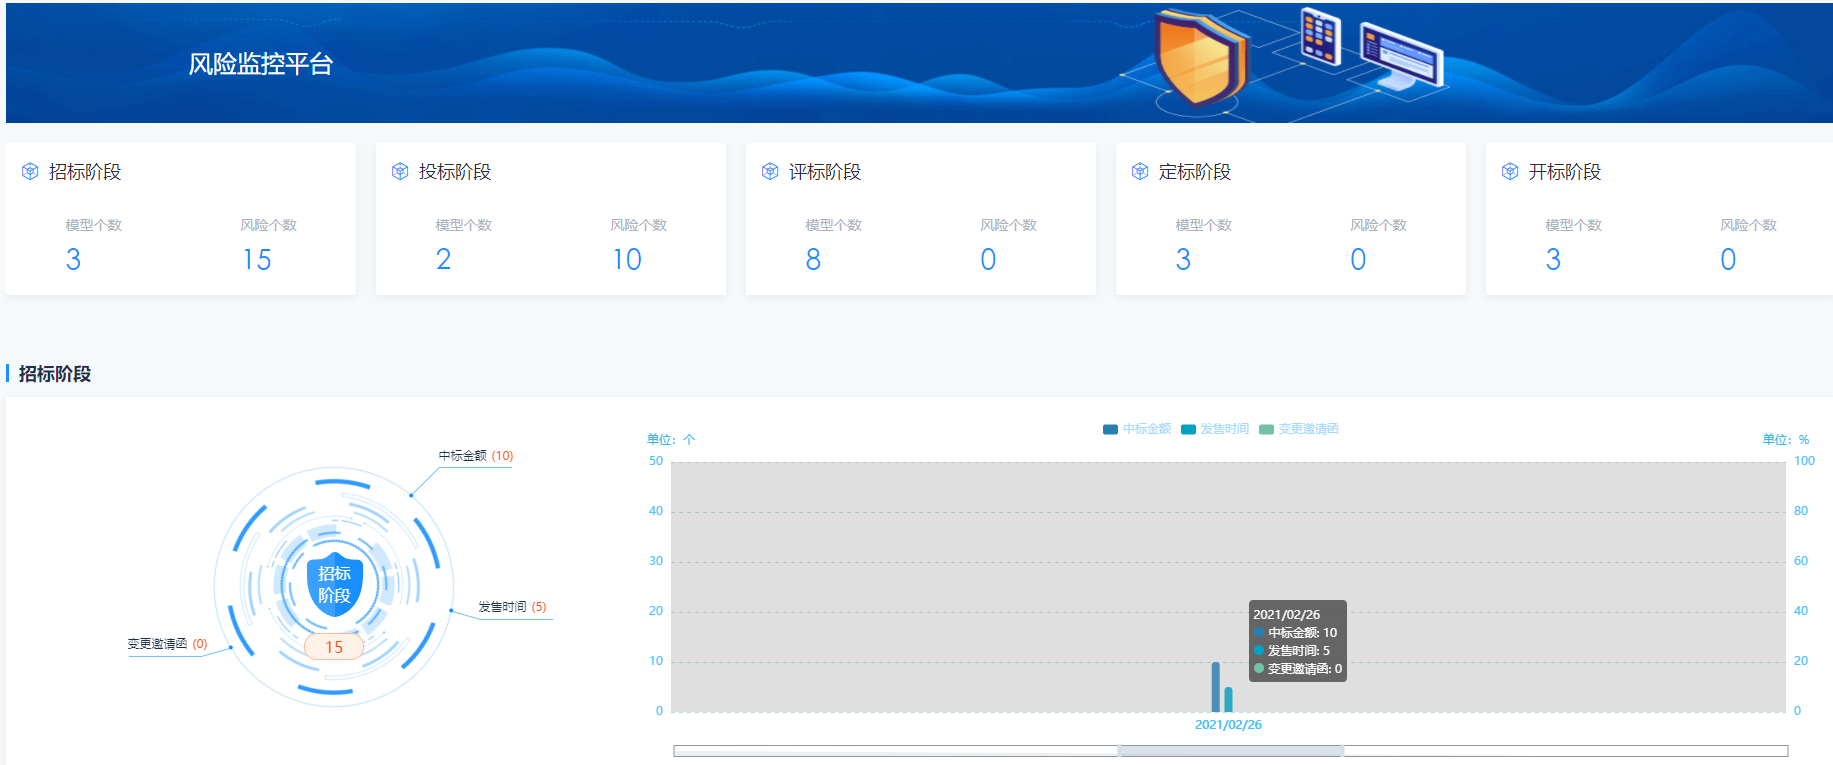Click the cube icon beside 投标阶段 card title
1833x765 pixels.
(x=400, y=171)
